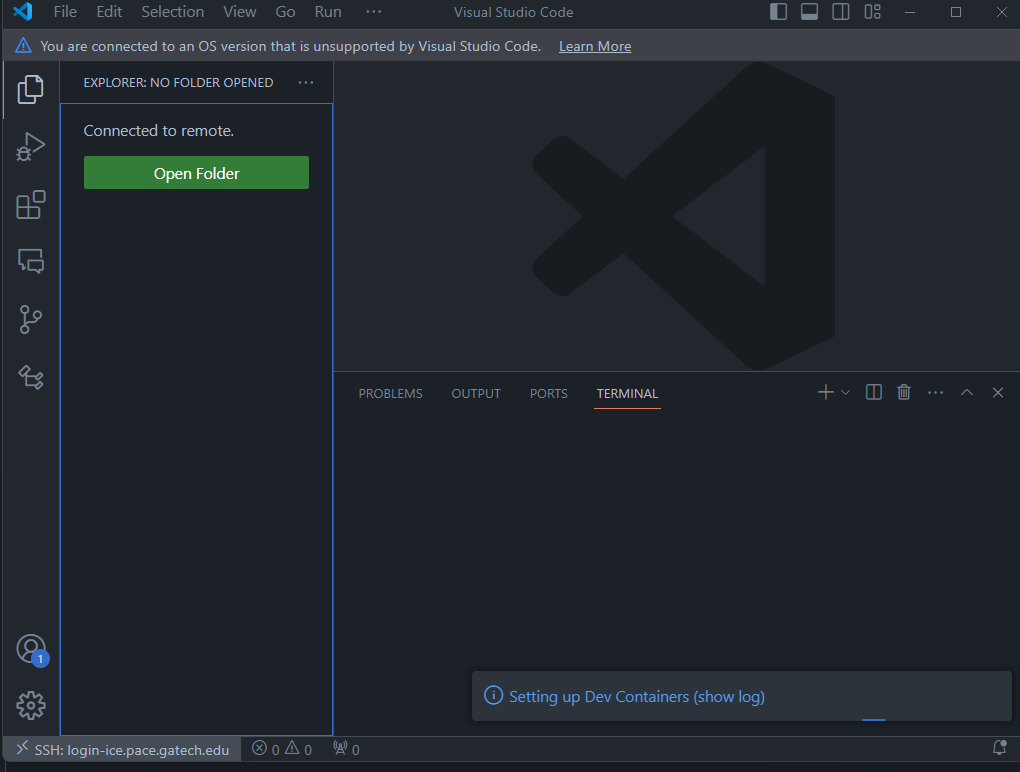Open the Remote Explorer view
Image resolution: width=1020 pixels, height=772 pixels.
30,262
